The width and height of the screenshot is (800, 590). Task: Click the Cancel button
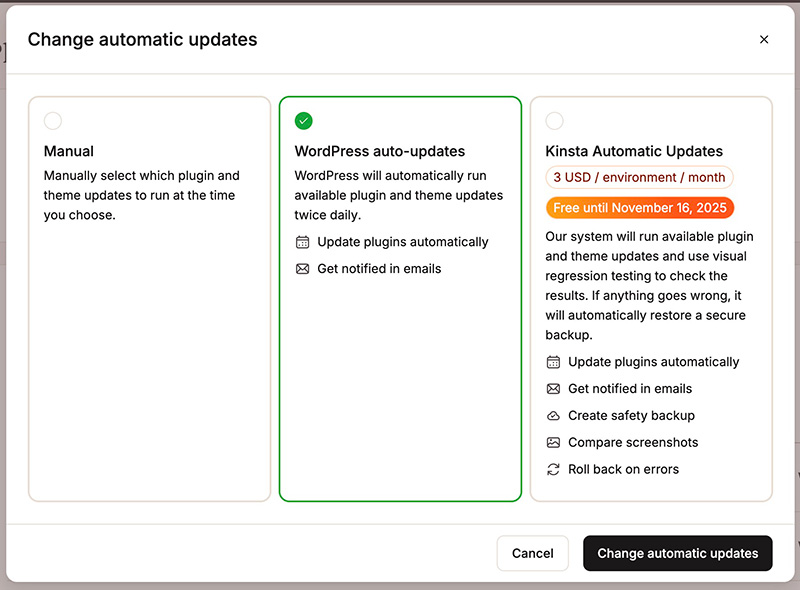[x=533, y=553]
